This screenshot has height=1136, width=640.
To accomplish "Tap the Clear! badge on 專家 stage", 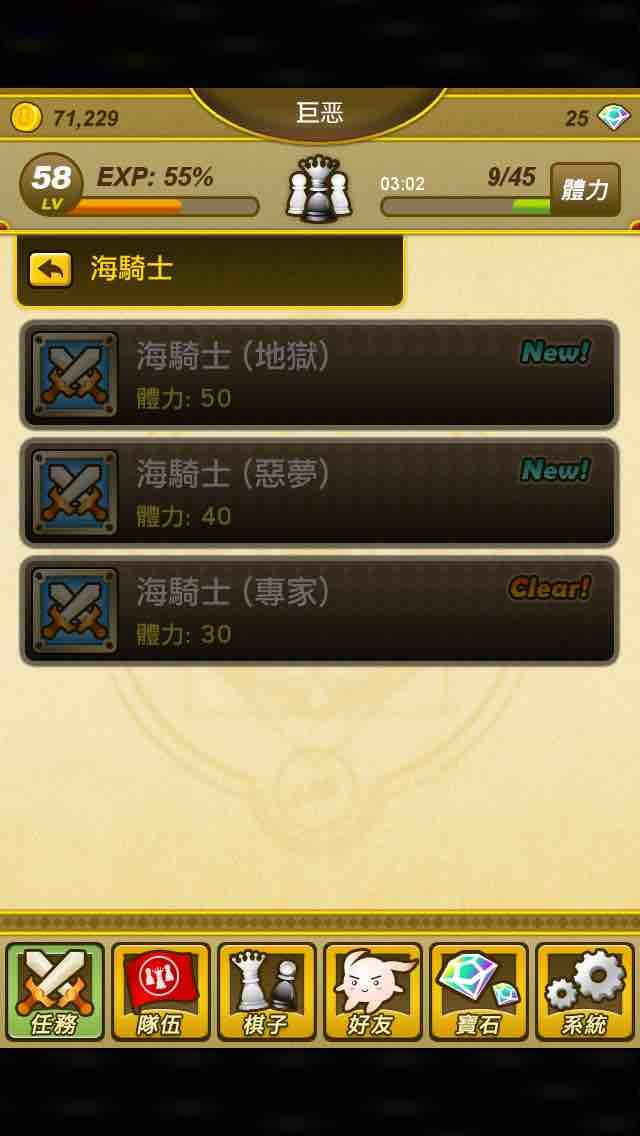I will 549,588.
